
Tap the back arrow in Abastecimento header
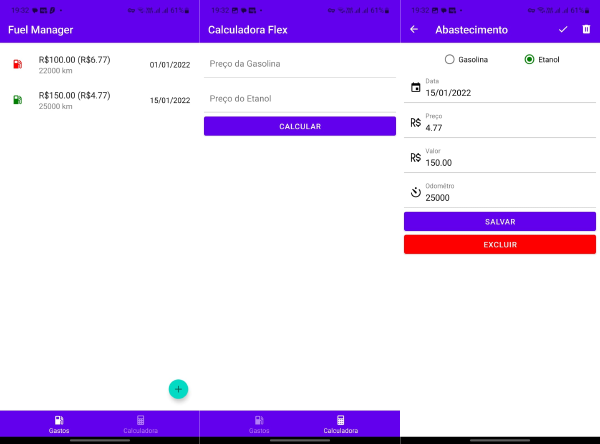click(414, 30)
